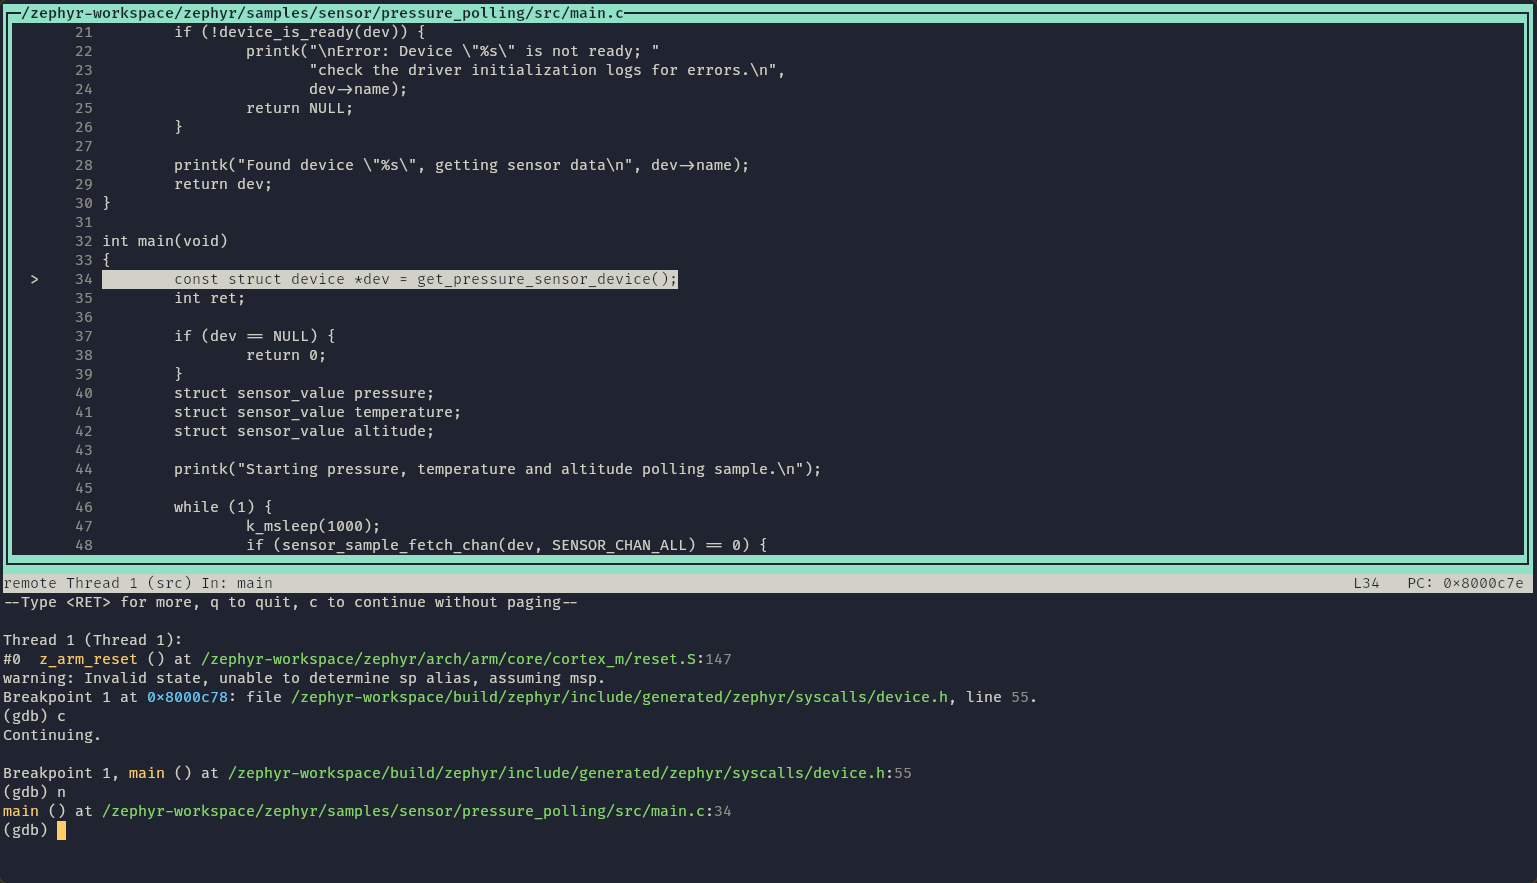The height and width of the screenshot is (883, 1537).
Task: Click the "Continuing." output line
Action: click(x=52, y=735)
